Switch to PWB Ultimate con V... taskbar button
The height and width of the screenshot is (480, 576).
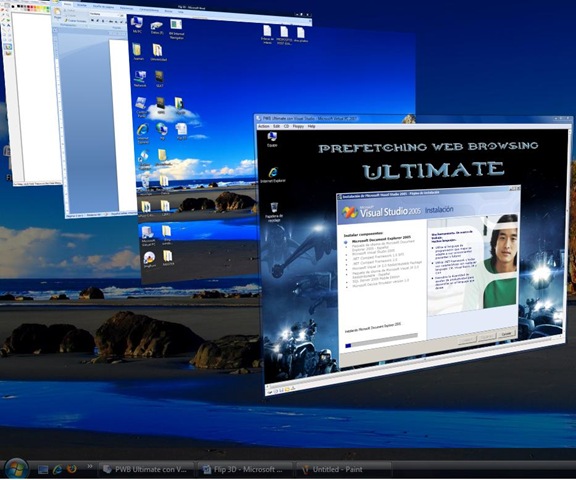146,469
